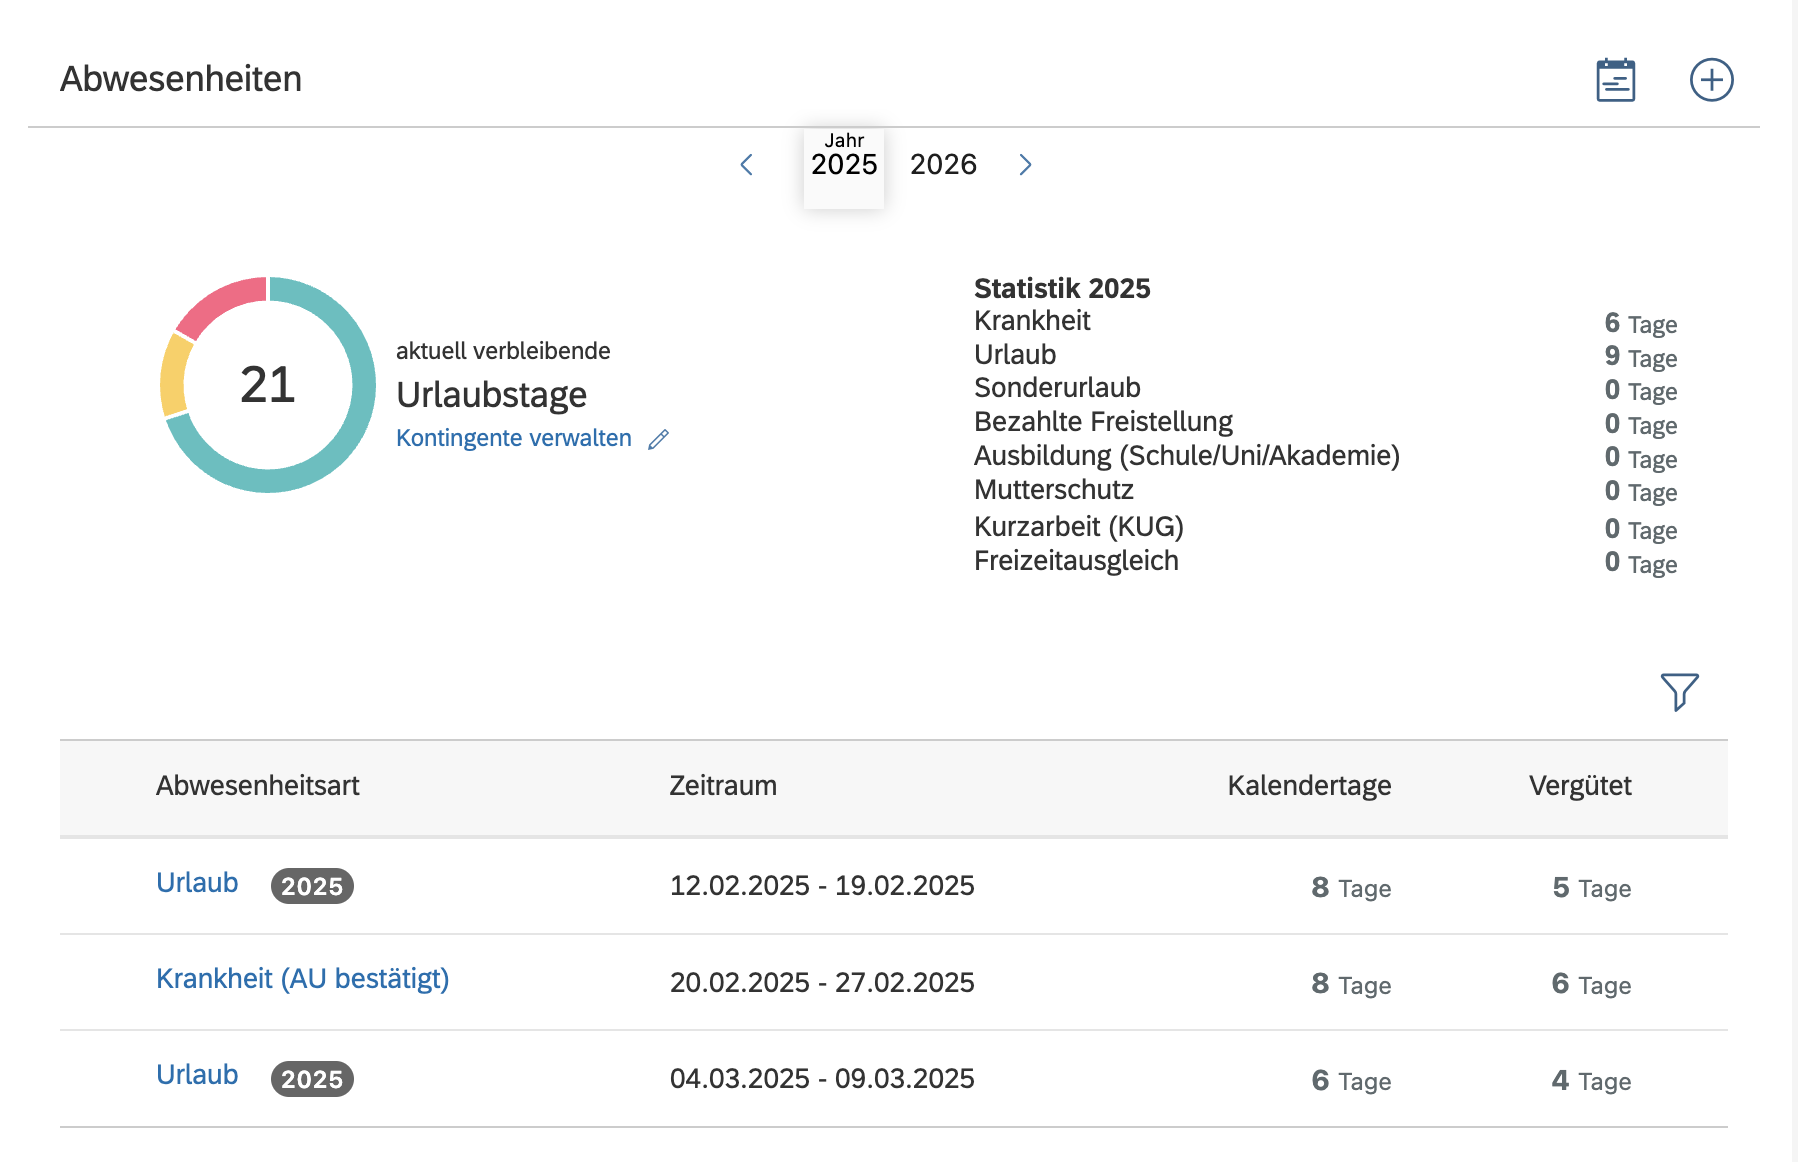The height and width of the screenshot is (1162, 1798).
Task: Click the pencil edit icon beside Kontingente
Action: pos(658,439)
